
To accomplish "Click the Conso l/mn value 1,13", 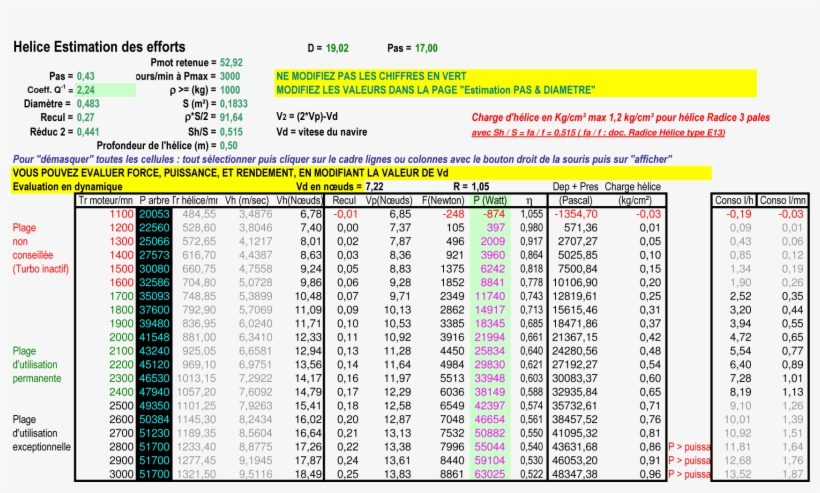I will click(793, 392).
